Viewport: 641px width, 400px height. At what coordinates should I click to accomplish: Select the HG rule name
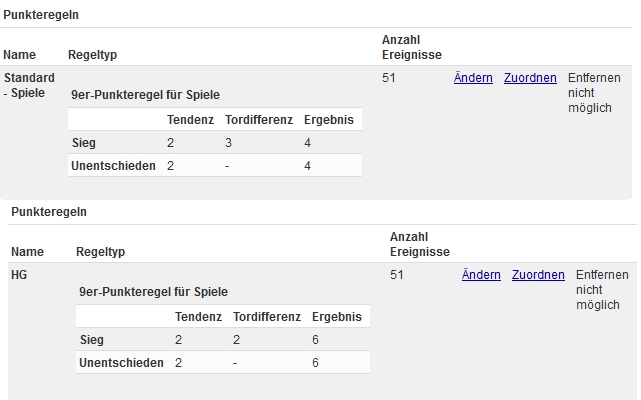tap(19, 274)
